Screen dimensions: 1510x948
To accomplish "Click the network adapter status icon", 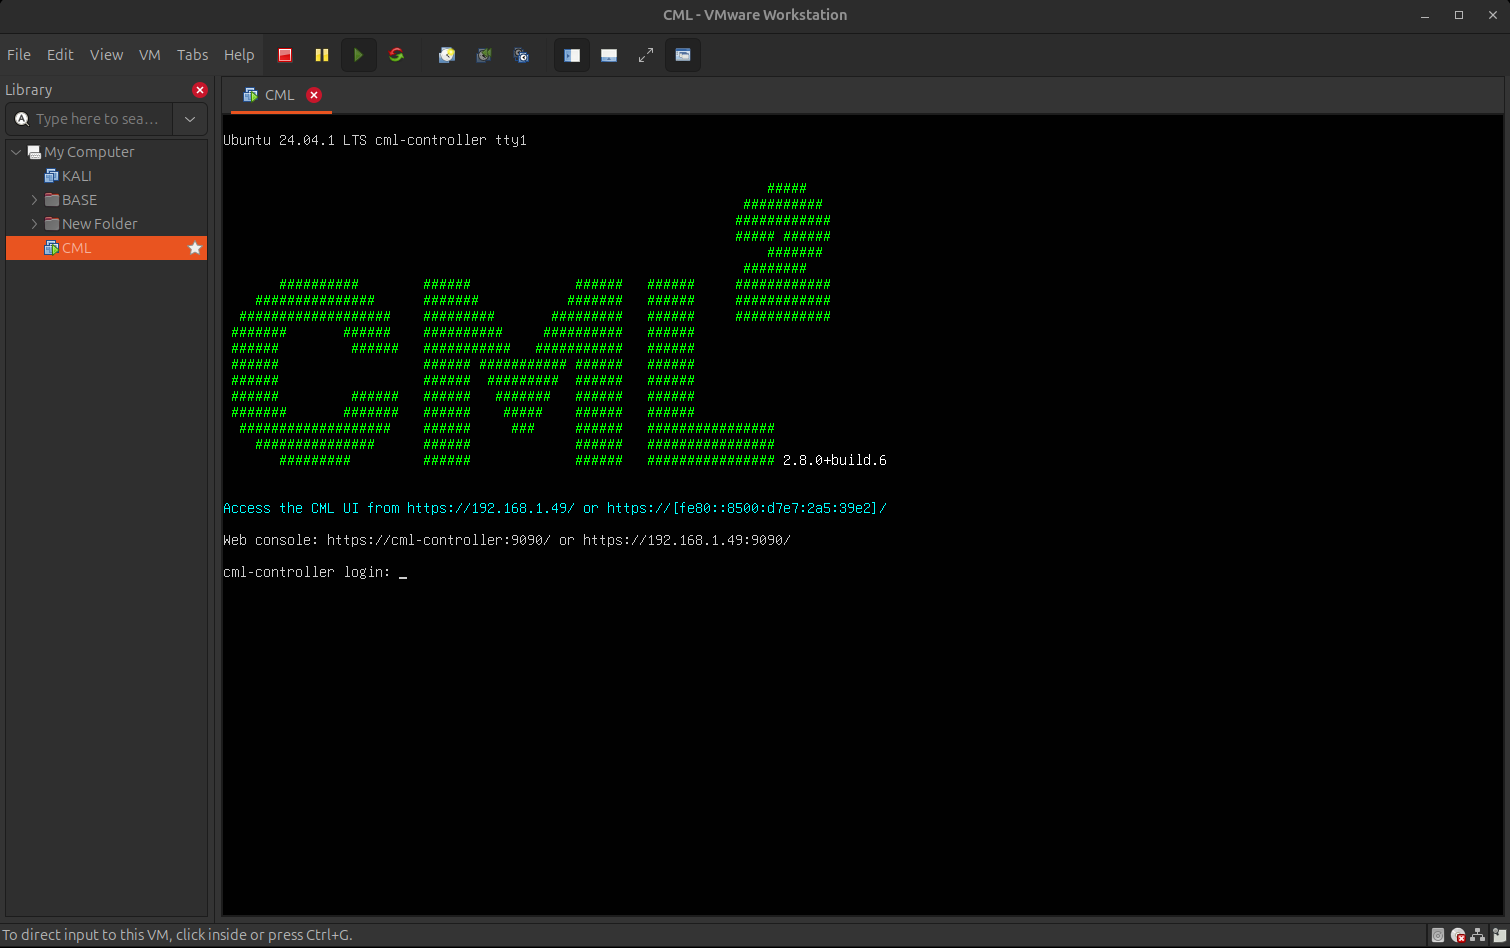I will pos(1477,935).
